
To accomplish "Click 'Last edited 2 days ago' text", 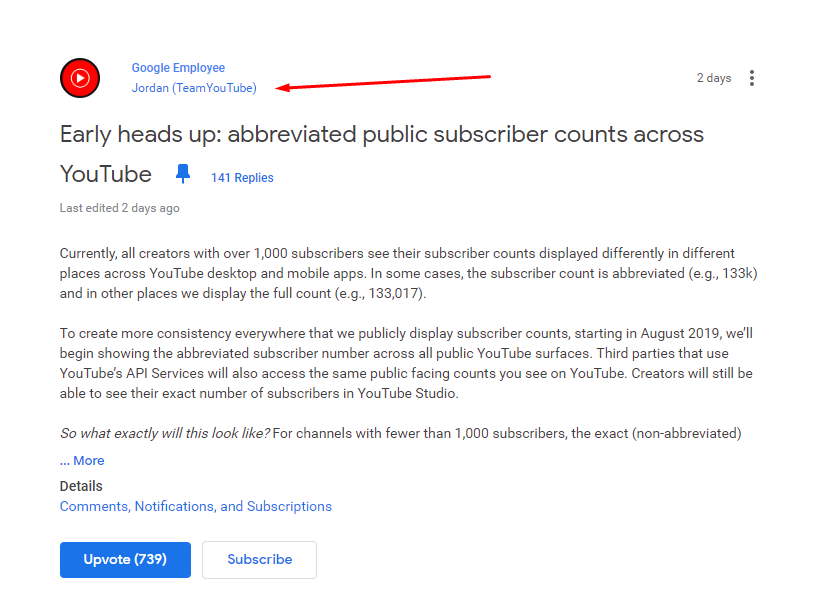I will click(120, 208).
